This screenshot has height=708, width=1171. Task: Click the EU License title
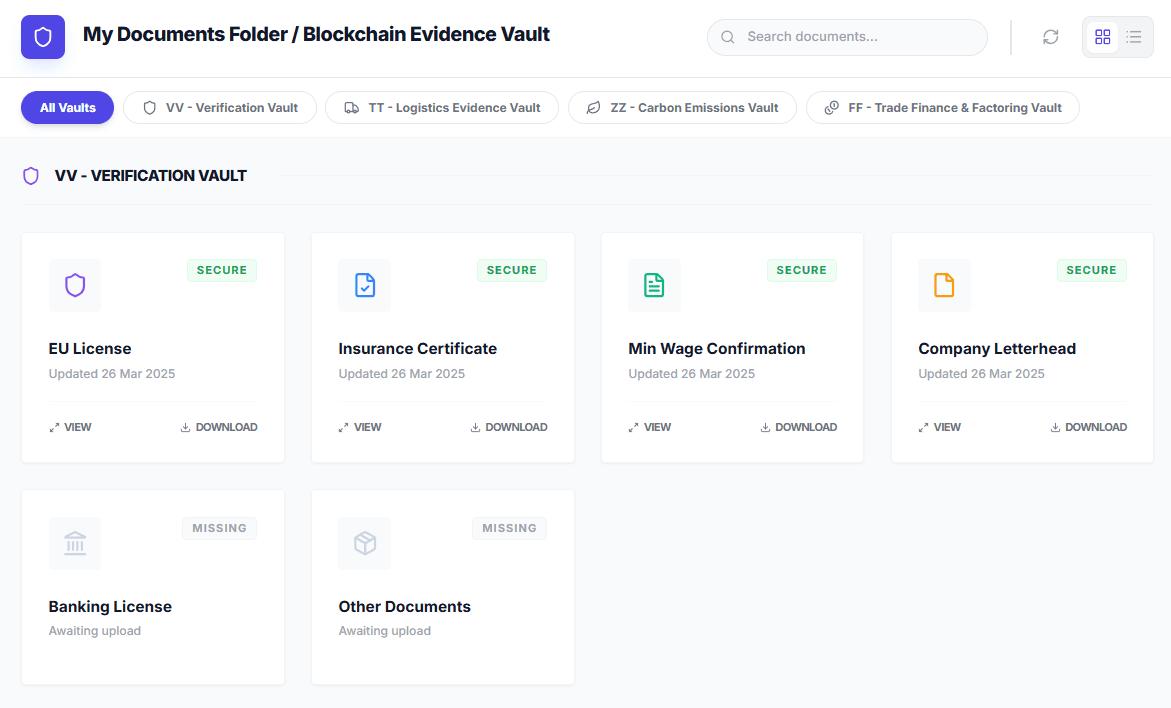pos(90,349)
